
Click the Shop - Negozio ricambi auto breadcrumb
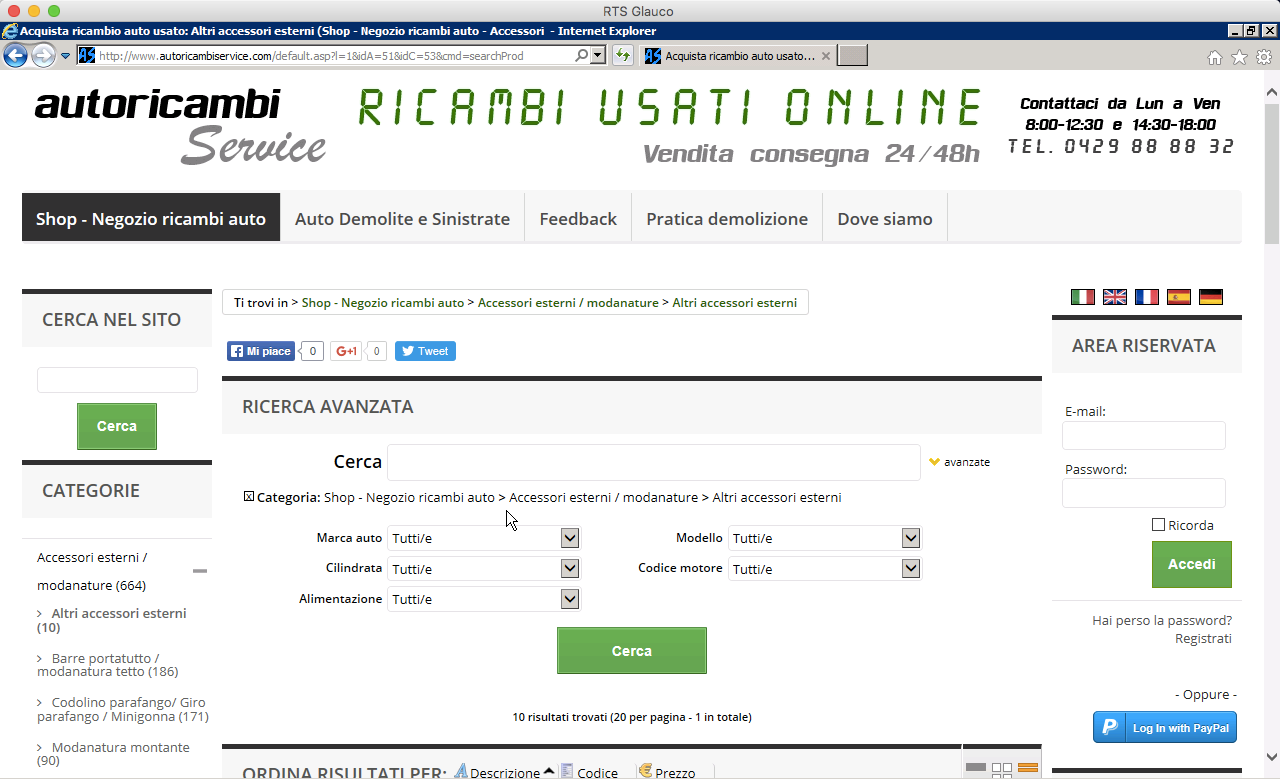coord(383,302)
